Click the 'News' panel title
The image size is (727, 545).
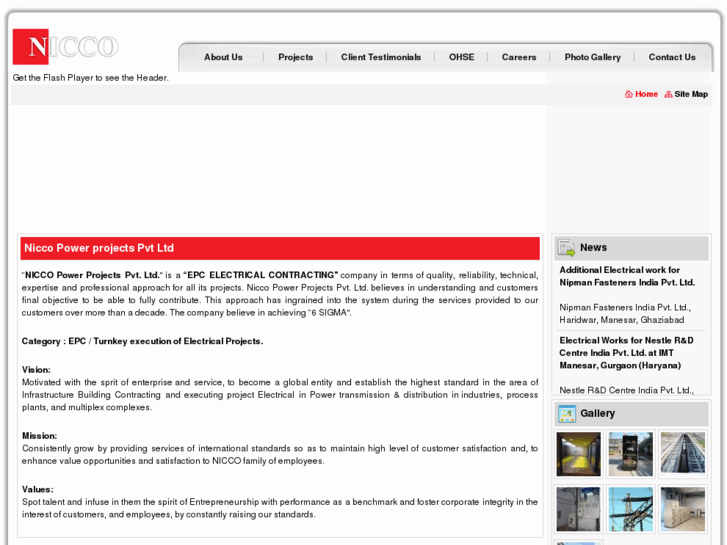click(593, 248)
